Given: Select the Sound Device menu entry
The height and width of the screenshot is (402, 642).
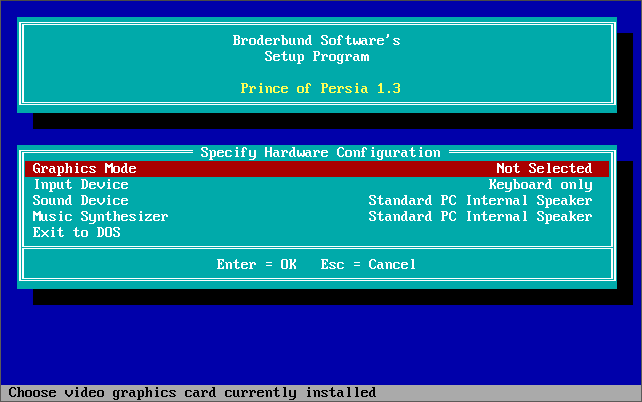Looking at the screenshot, I should [80, 201].
